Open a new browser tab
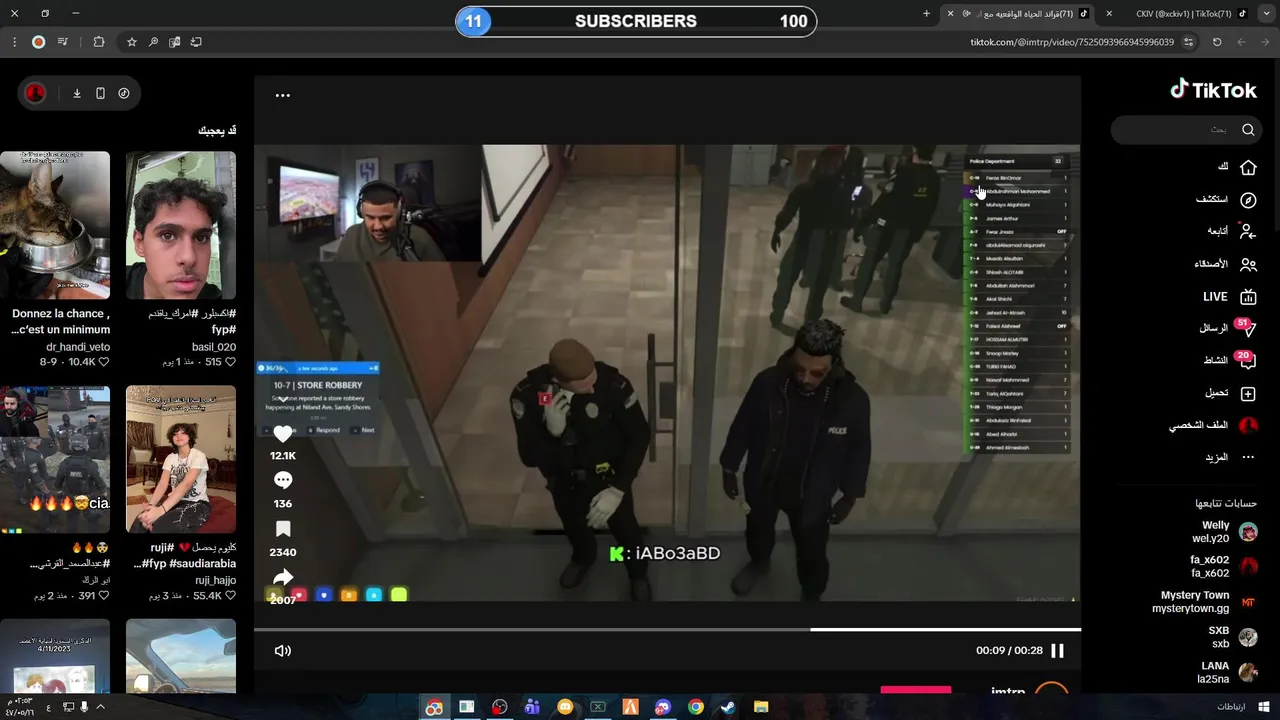The image size is (1280, 720). coord(926,13)
